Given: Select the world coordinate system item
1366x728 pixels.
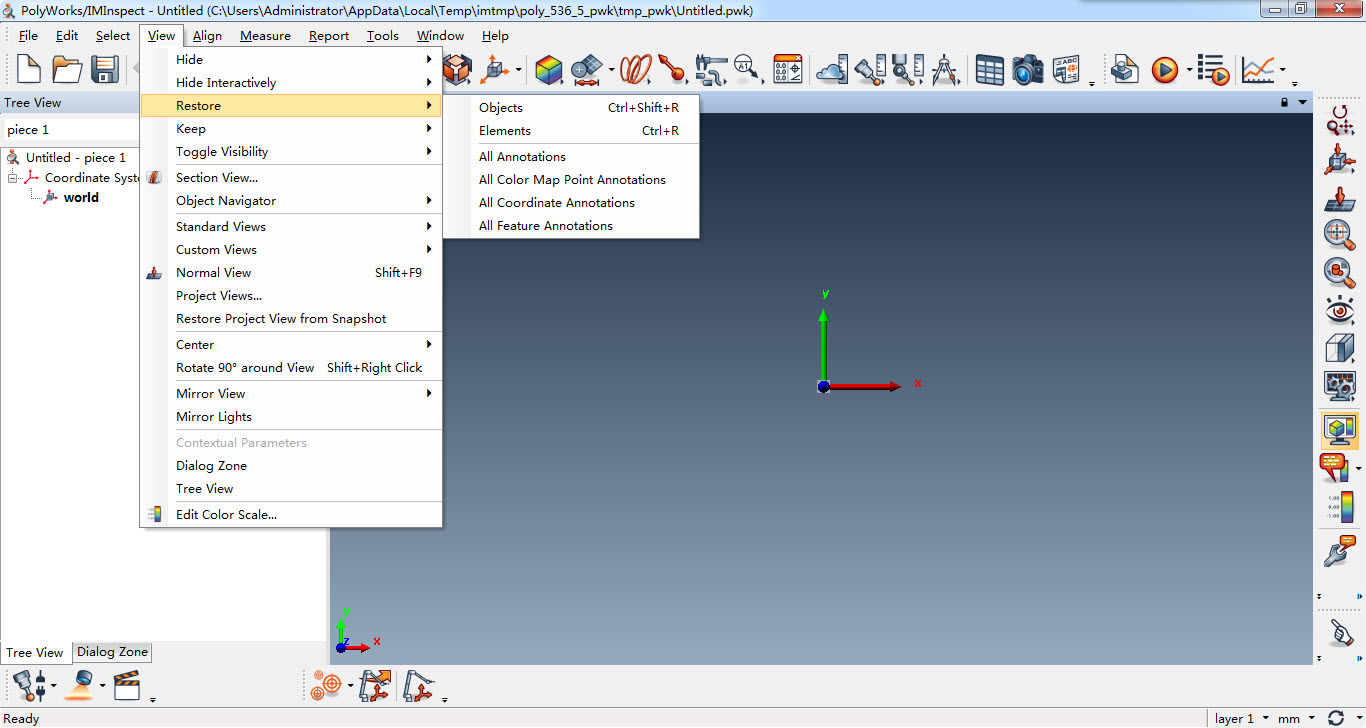Looking at the screenshot, I should pyautogui.click(x=81, y=198).
